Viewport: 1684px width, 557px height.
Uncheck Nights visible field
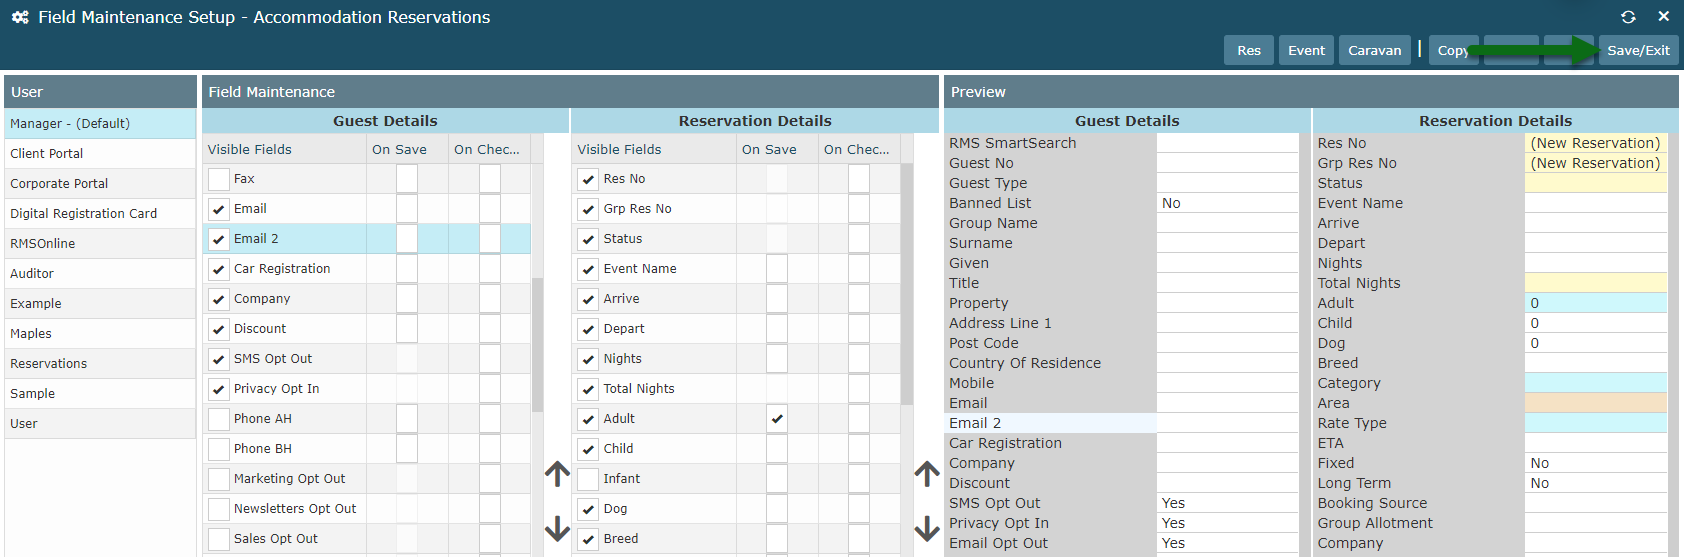tap(588, 359)
